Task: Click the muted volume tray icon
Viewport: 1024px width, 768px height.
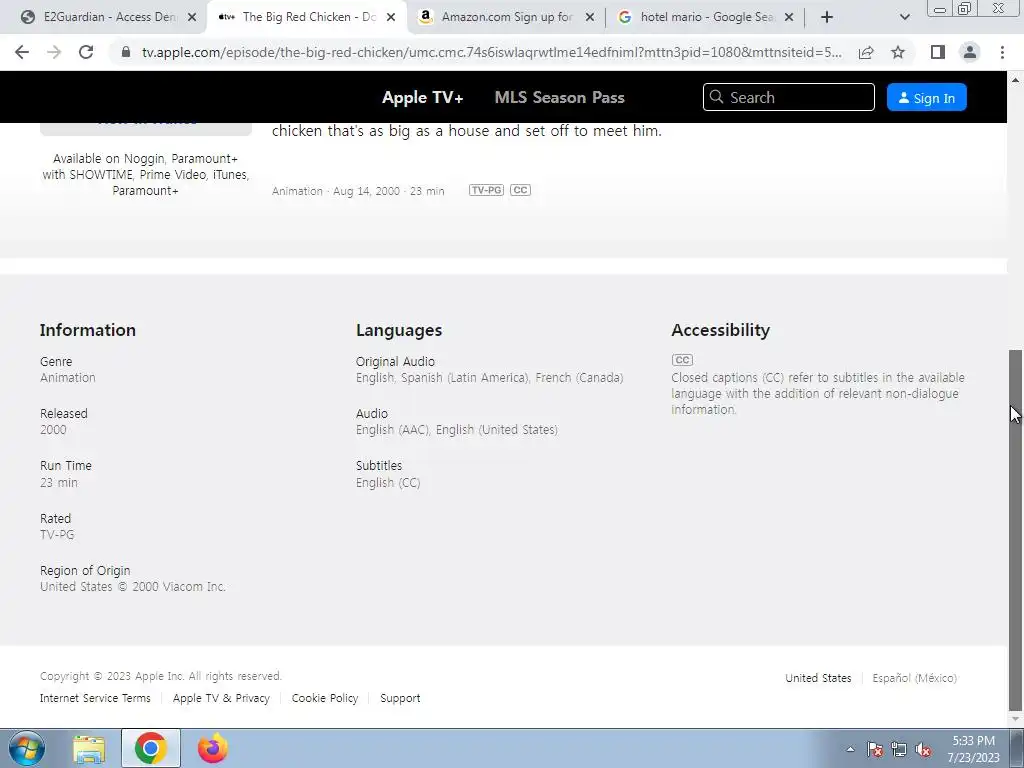Action: pyautogui.click(x=923, y=749)
